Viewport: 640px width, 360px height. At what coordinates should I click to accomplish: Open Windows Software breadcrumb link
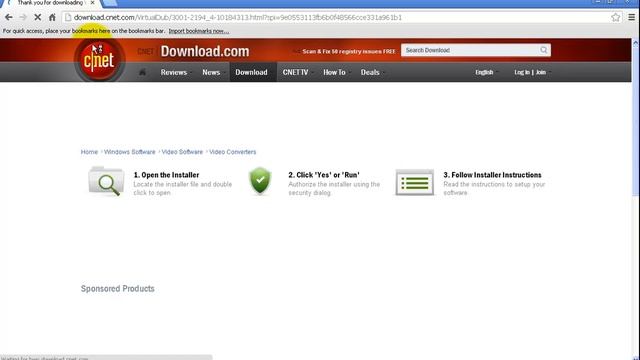129,152
